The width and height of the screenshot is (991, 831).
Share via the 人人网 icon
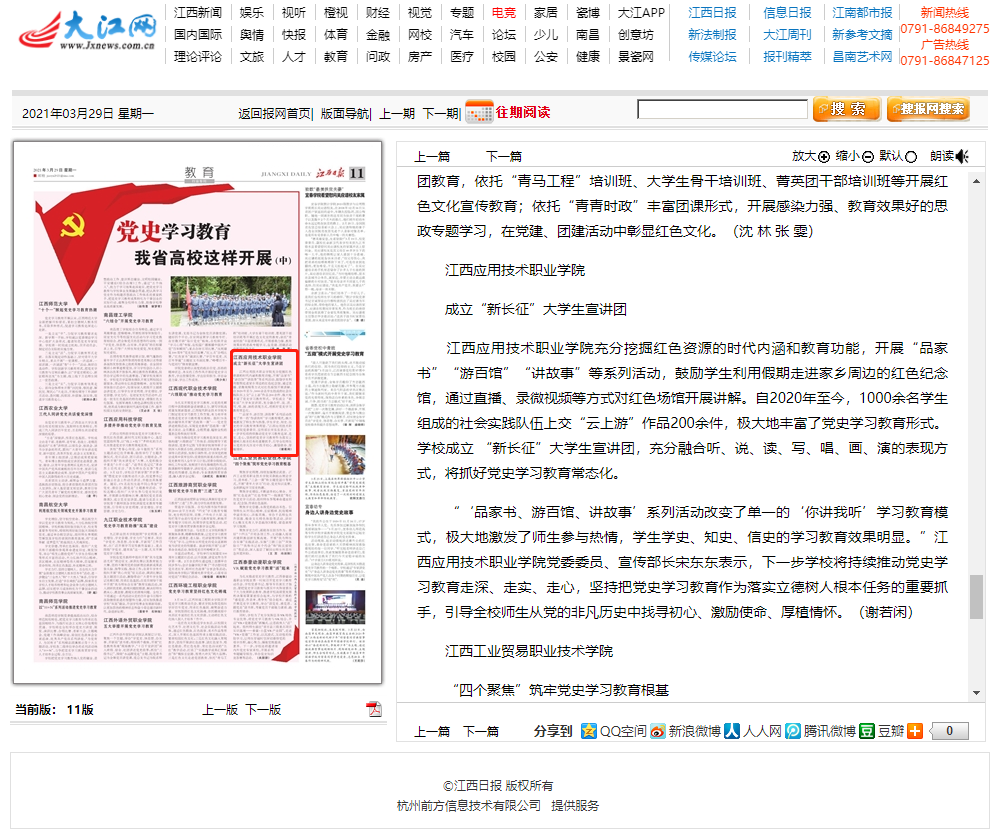click(732, 731)
